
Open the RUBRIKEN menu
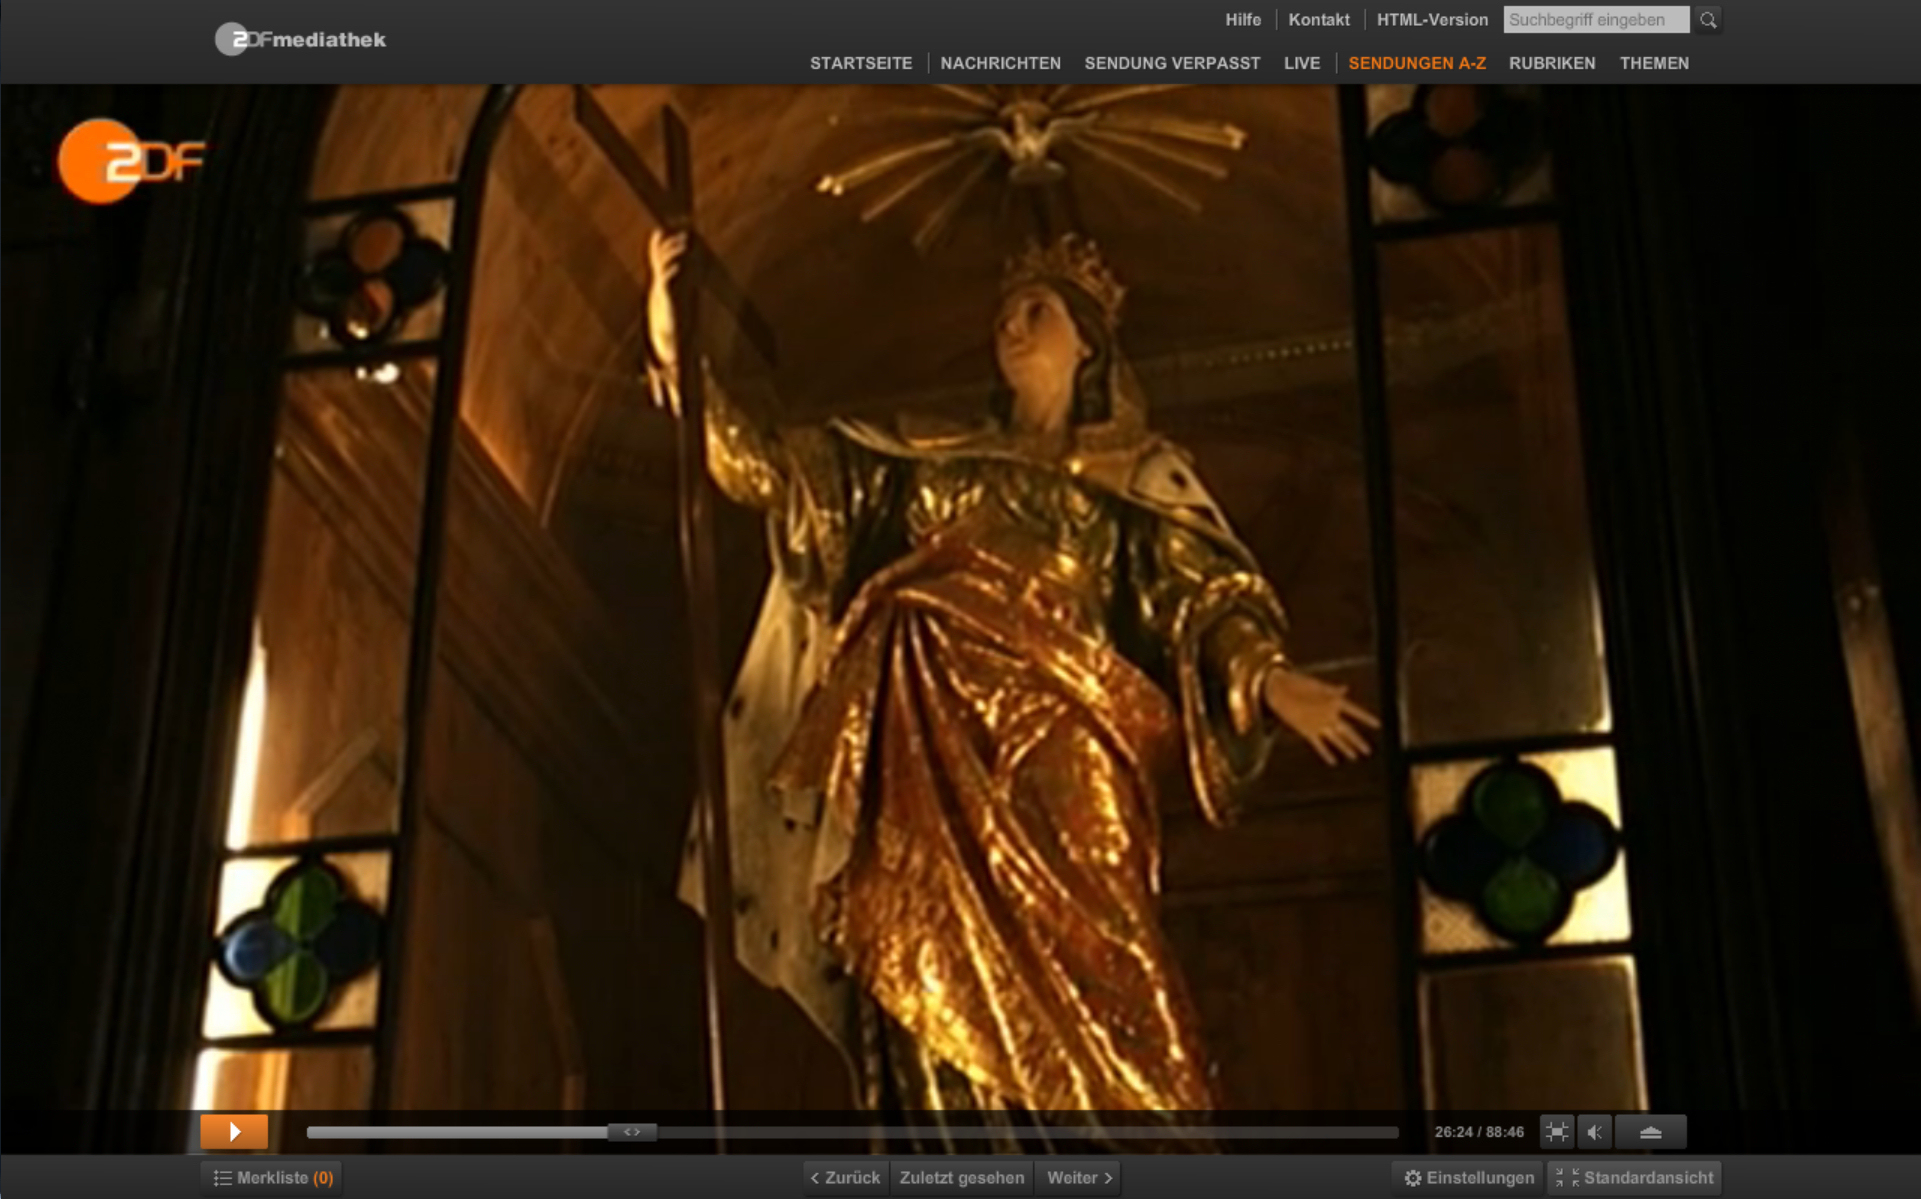pyautogui.click(x=1551, y=63)
